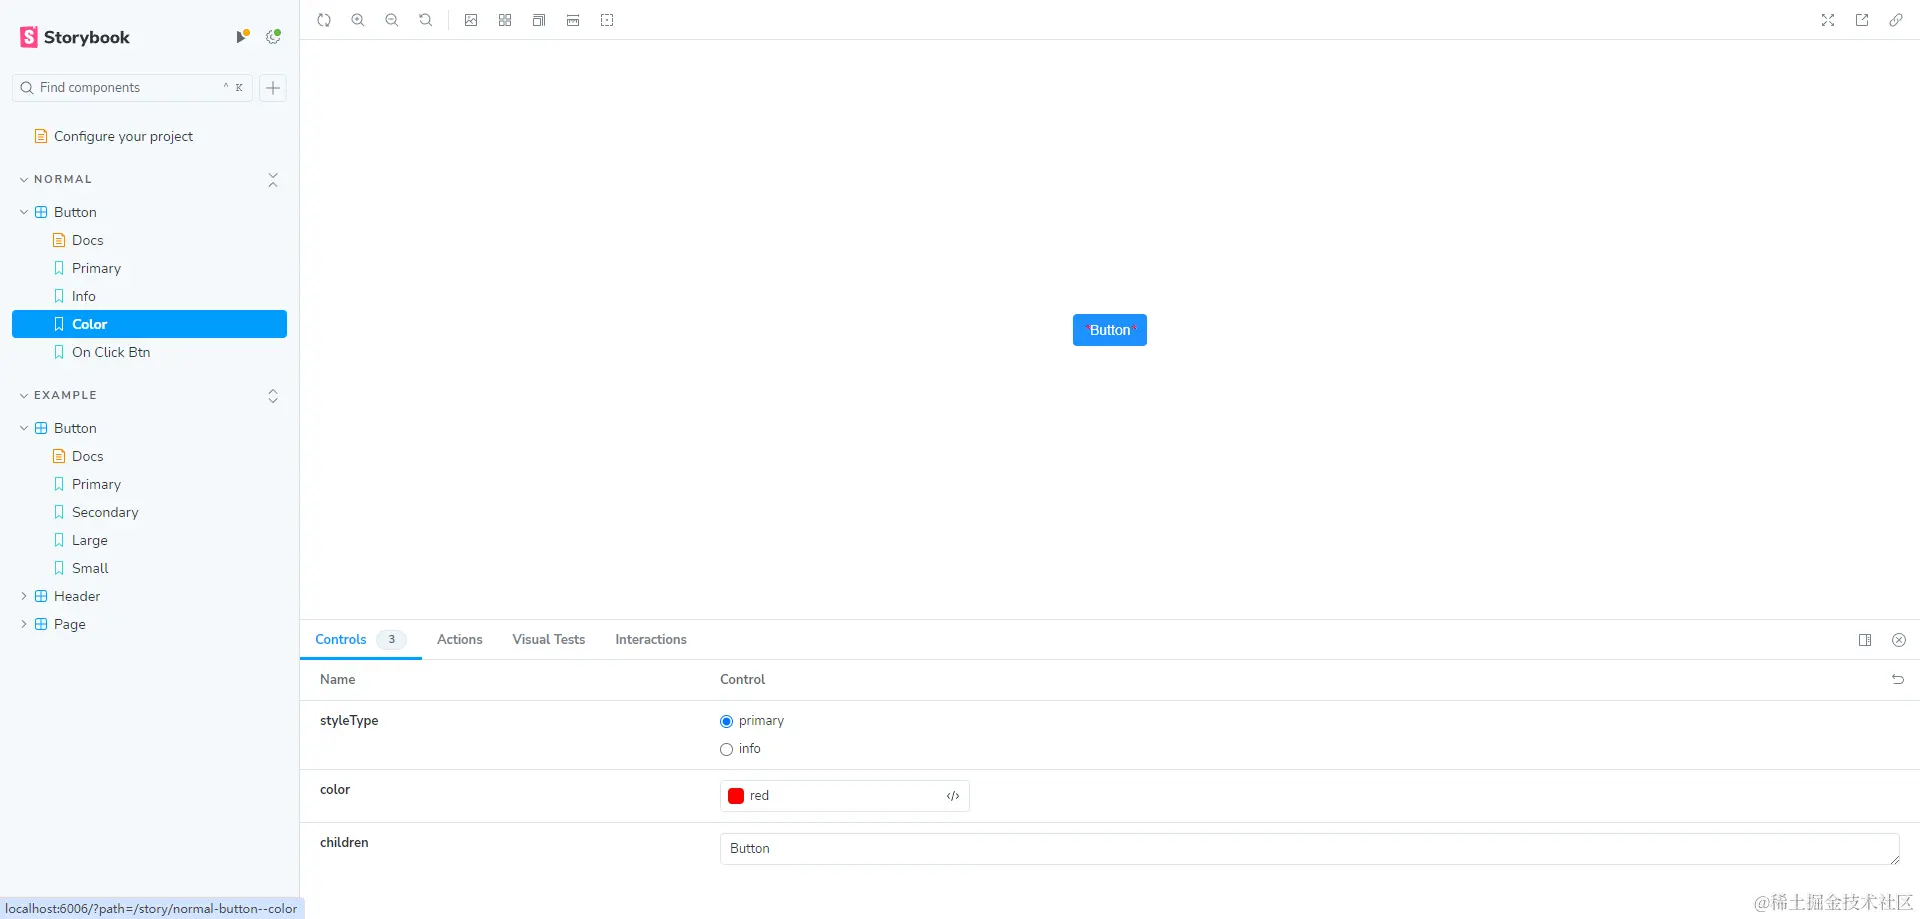Select the Color story
Viewport: 1920px width, 919px height.
150,324
